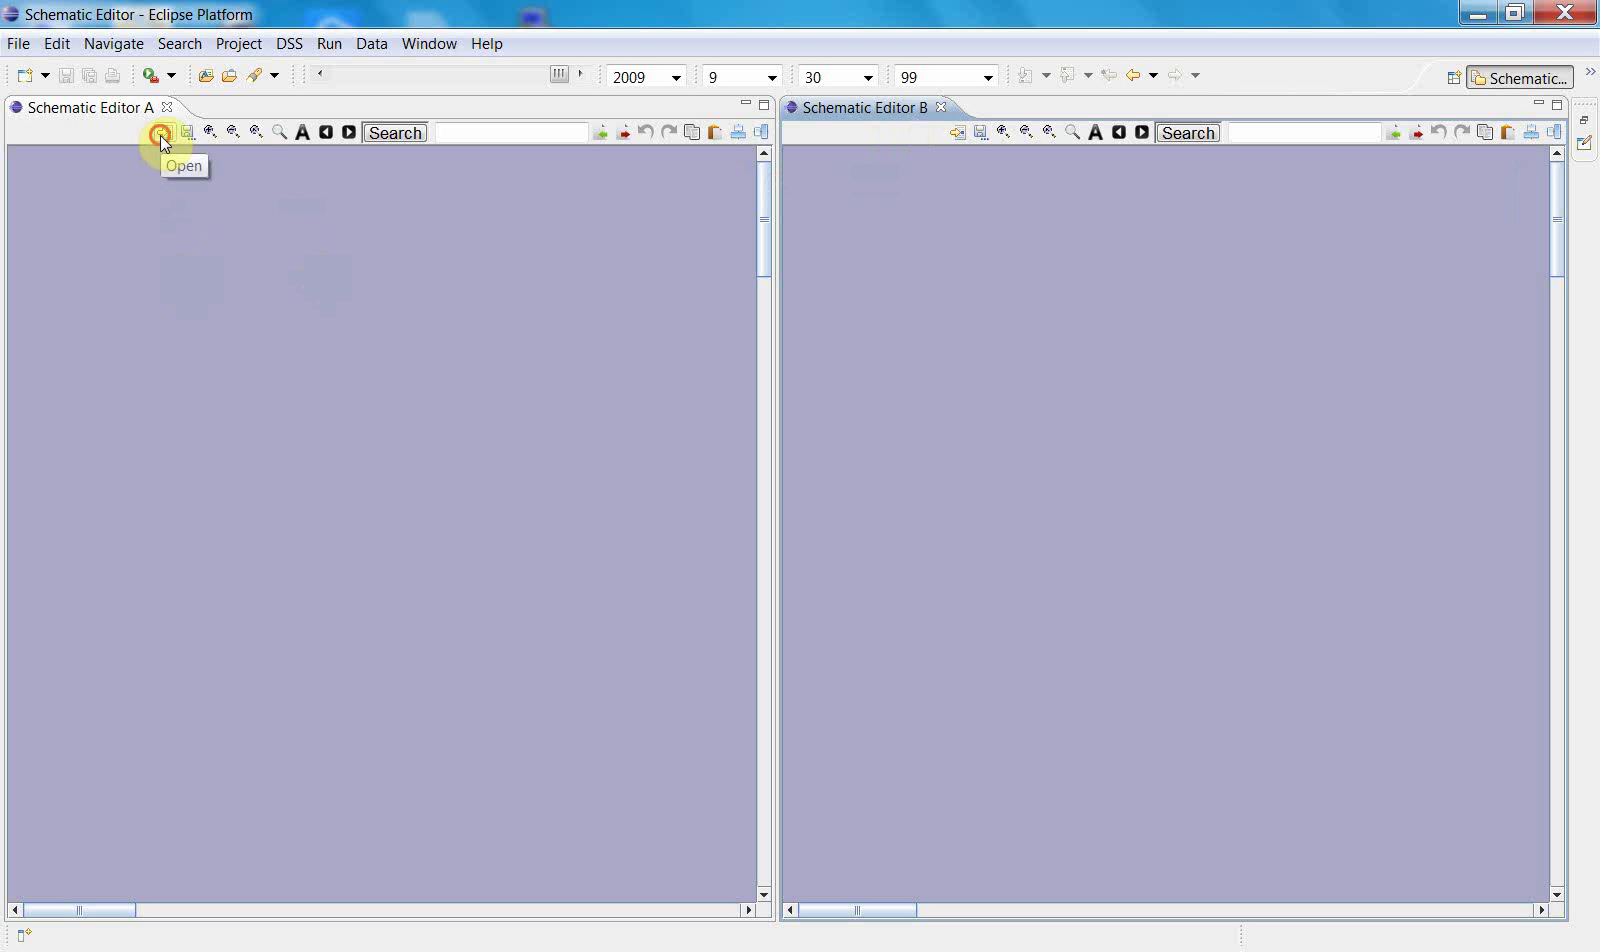This screenshot has width=1600, height=952.
Task: Expand New wizard dropdown arrow
Action: pos(45,76)
